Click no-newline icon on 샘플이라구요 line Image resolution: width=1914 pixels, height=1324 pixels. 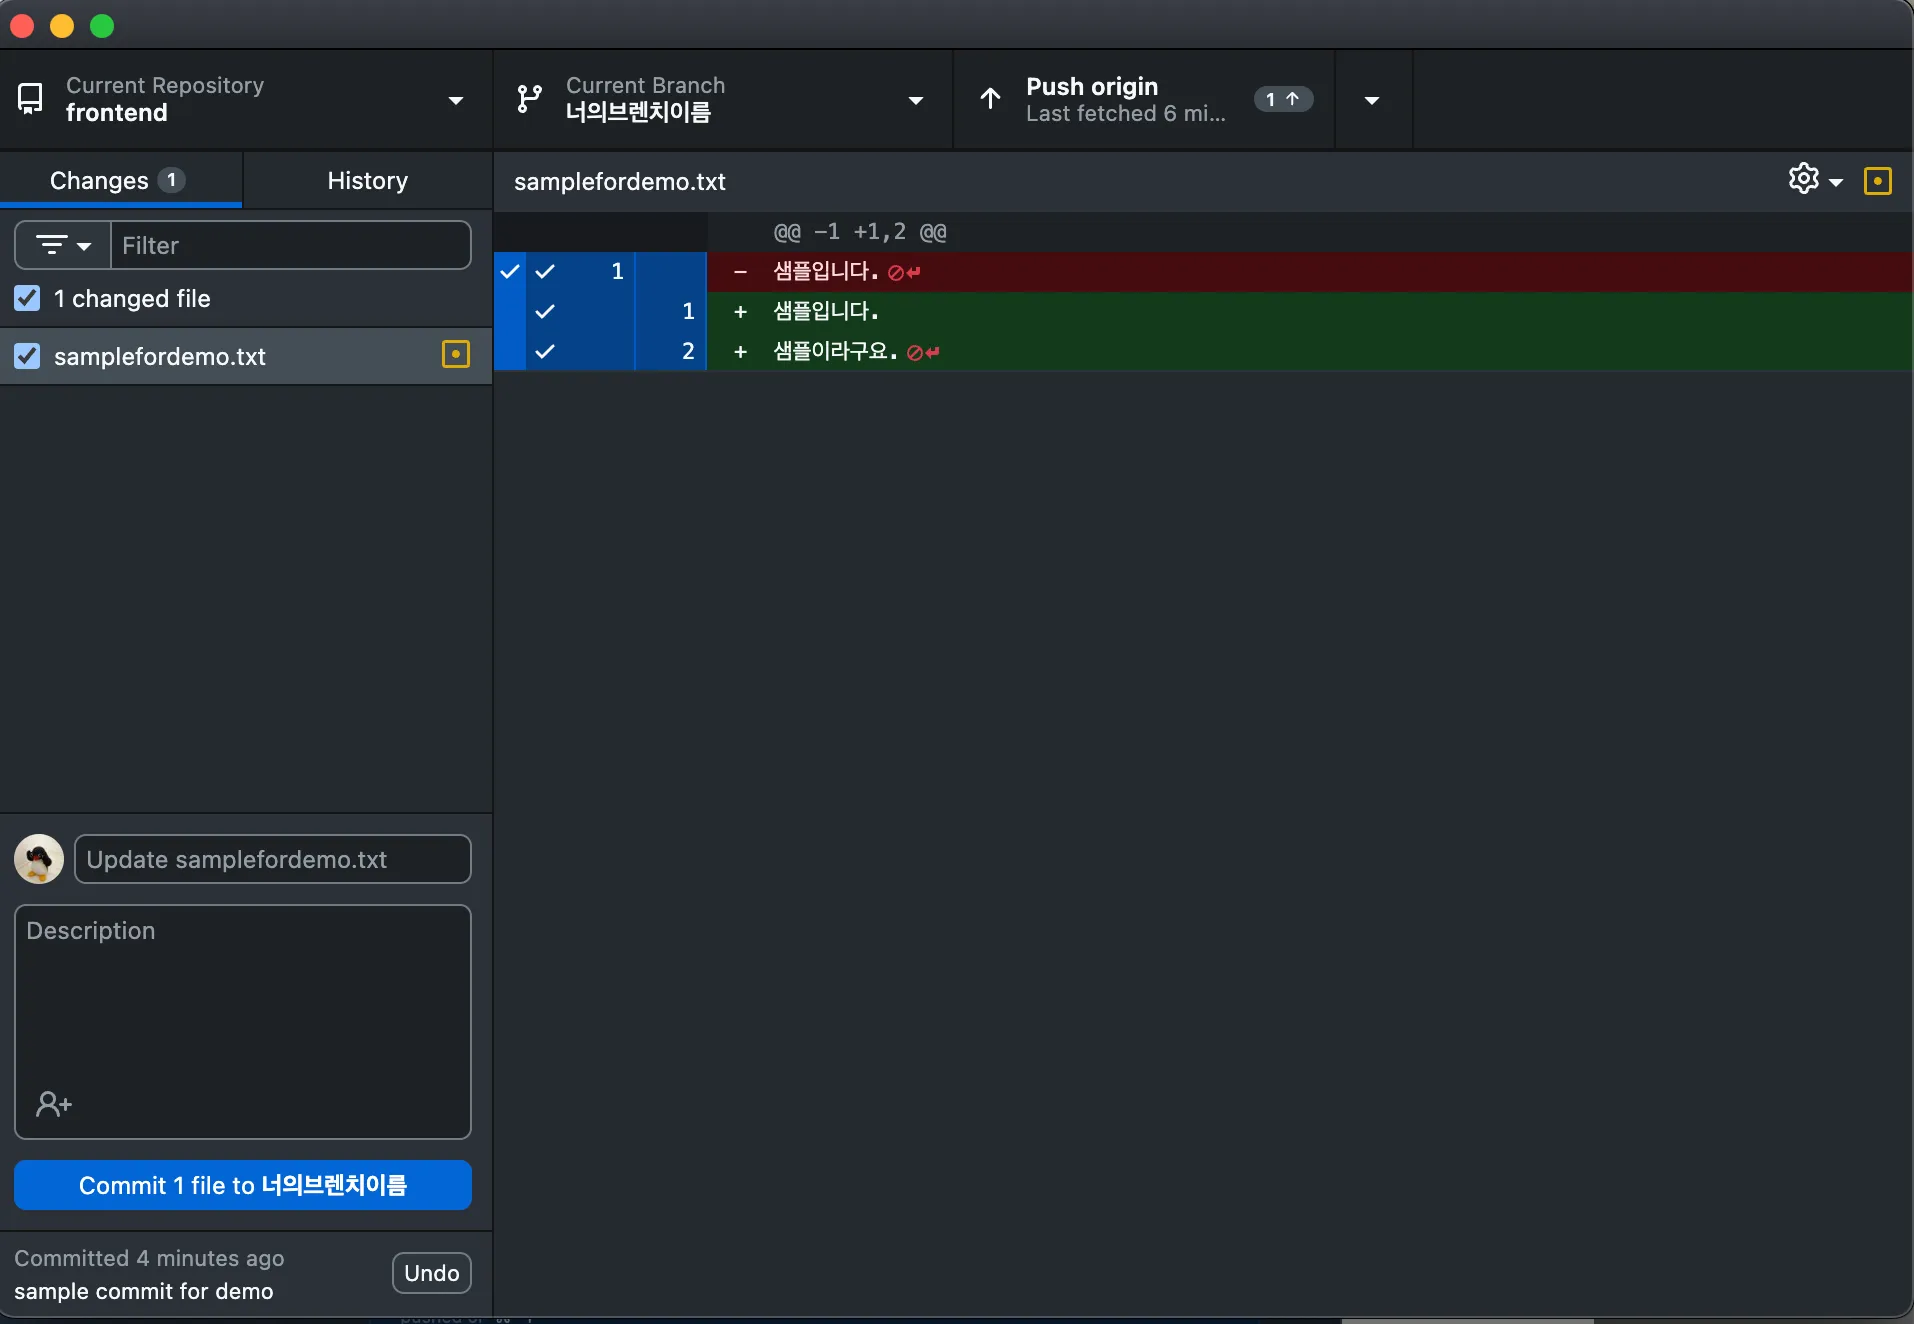tap(923, 352)
